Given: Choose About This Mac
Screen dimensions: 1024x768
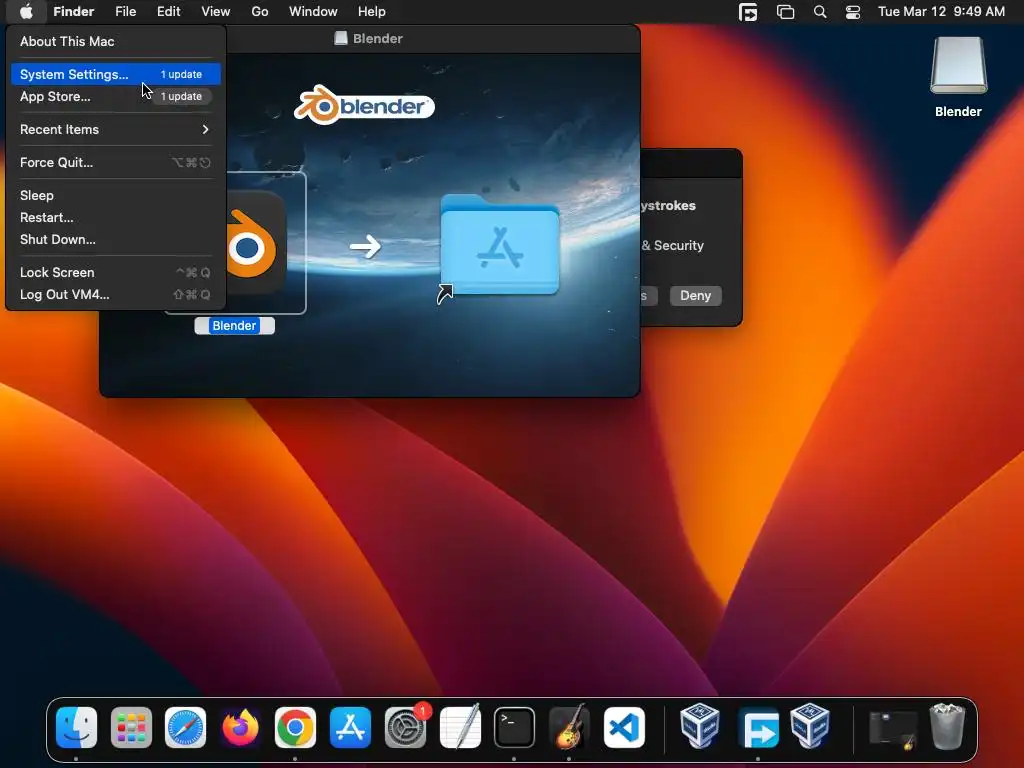Looking at the screenshot, I should pos(116,41).
